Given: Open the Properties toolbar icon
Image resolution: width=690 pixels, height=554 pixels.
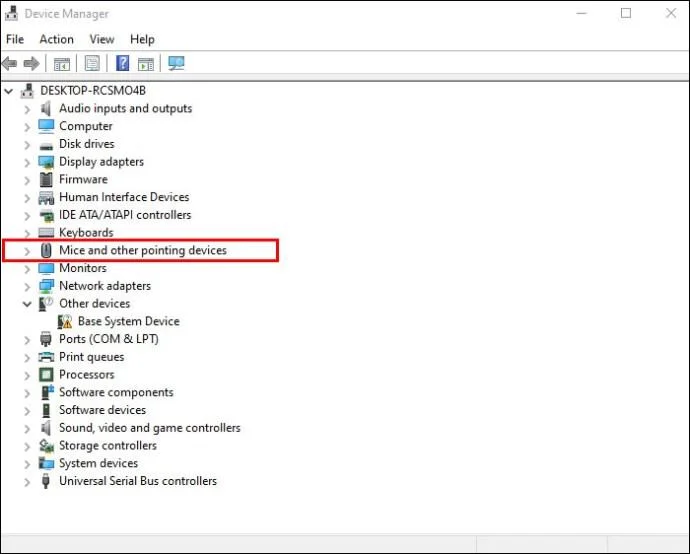Looking at the screenshot, I should (92, 64).
